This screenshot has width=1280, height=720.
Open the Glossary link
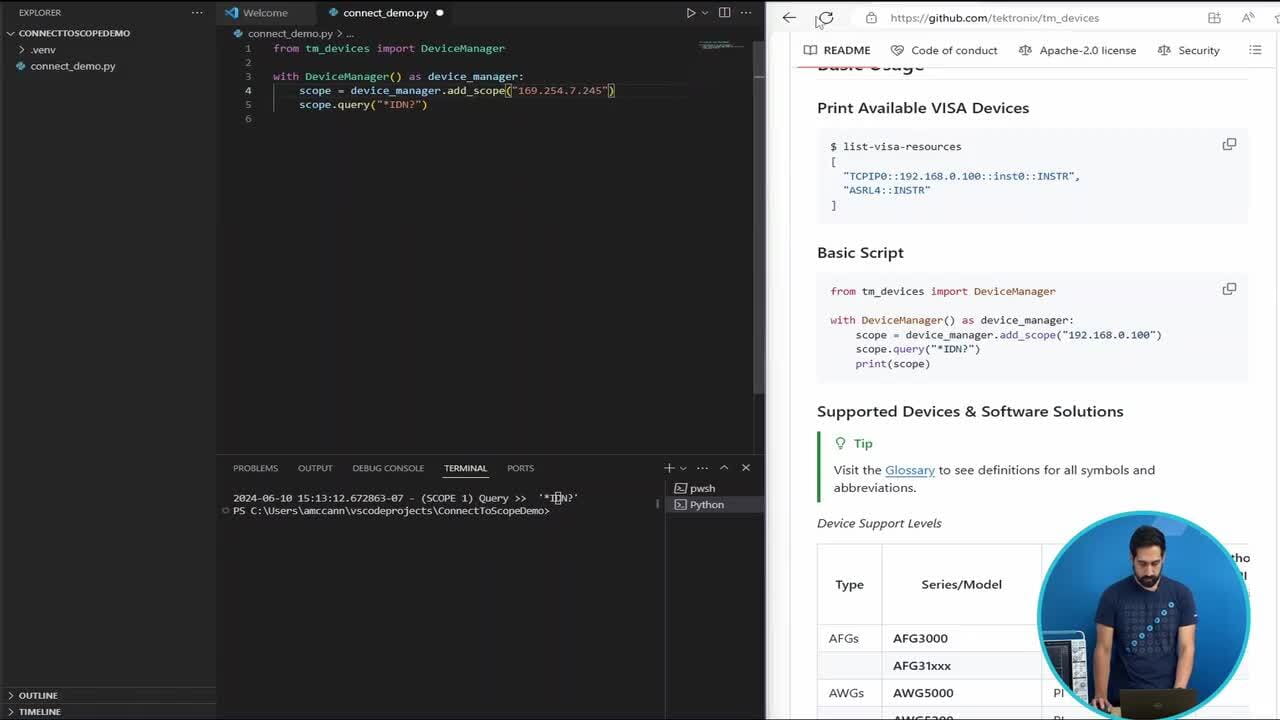coord(909,470)
